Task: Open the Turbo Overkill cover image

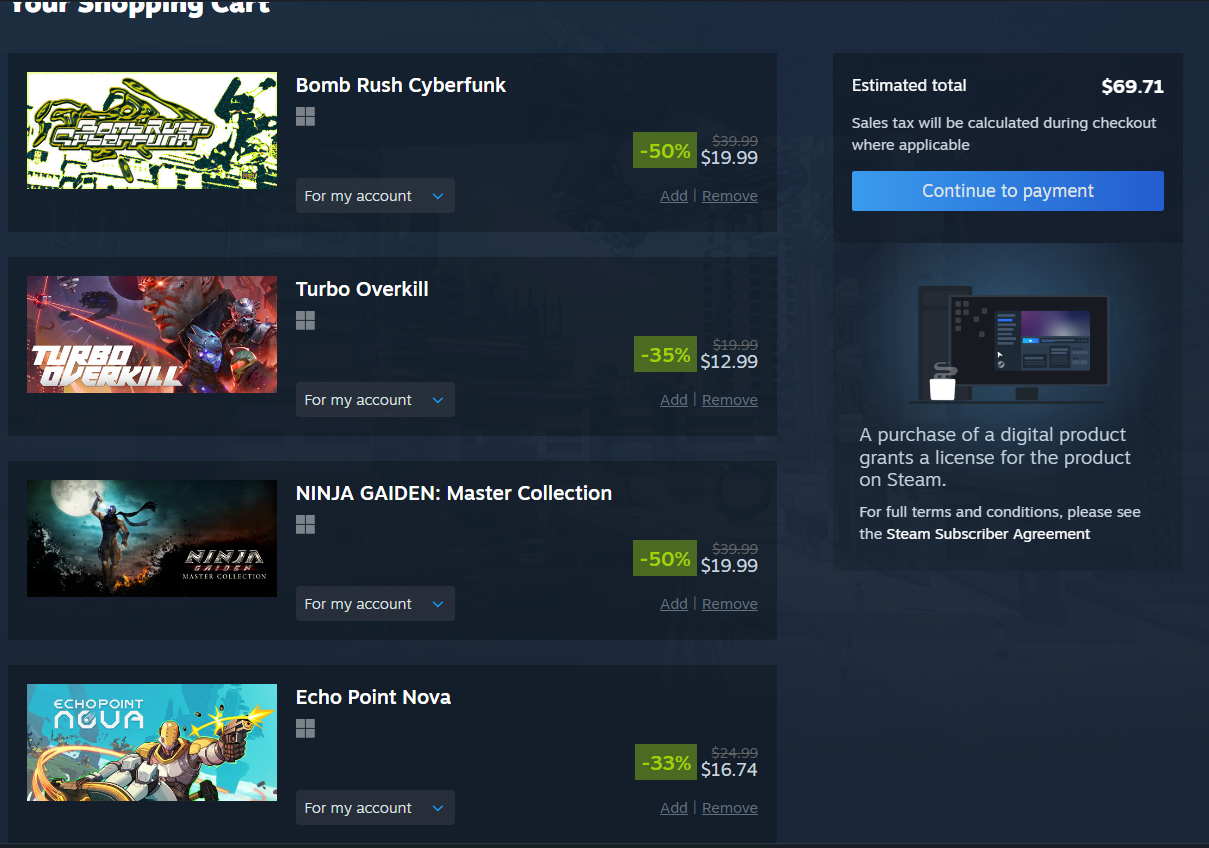Action: tap(152, 334)
